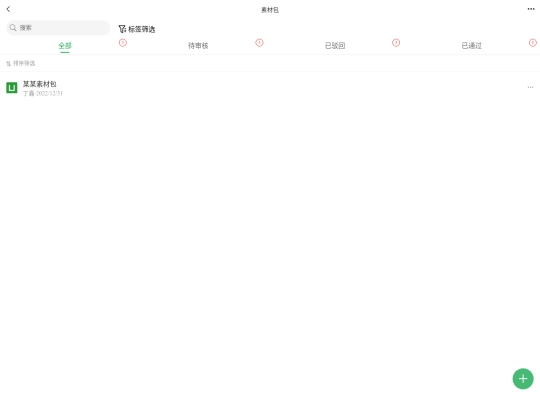Switch to the 全部 tab

pos(65,45)
